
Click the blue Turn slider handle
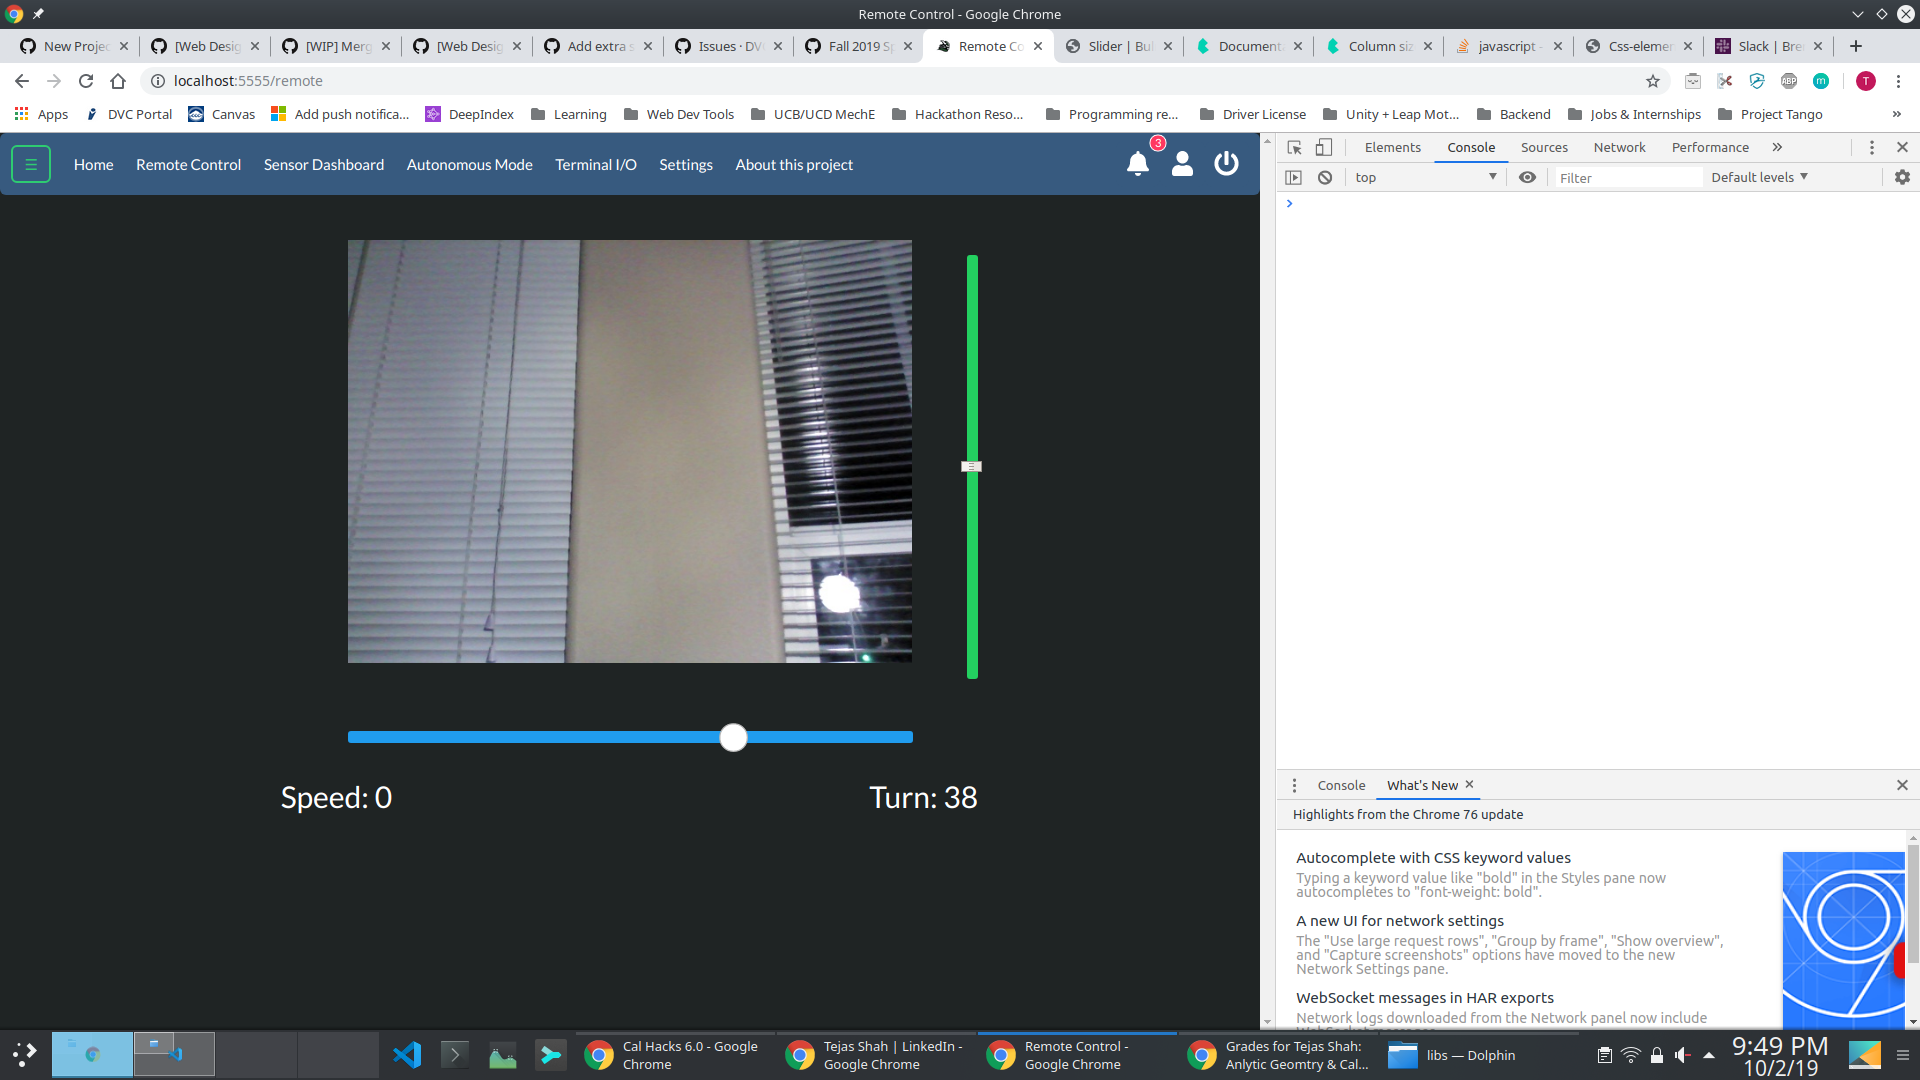click(x=733, y=737)
